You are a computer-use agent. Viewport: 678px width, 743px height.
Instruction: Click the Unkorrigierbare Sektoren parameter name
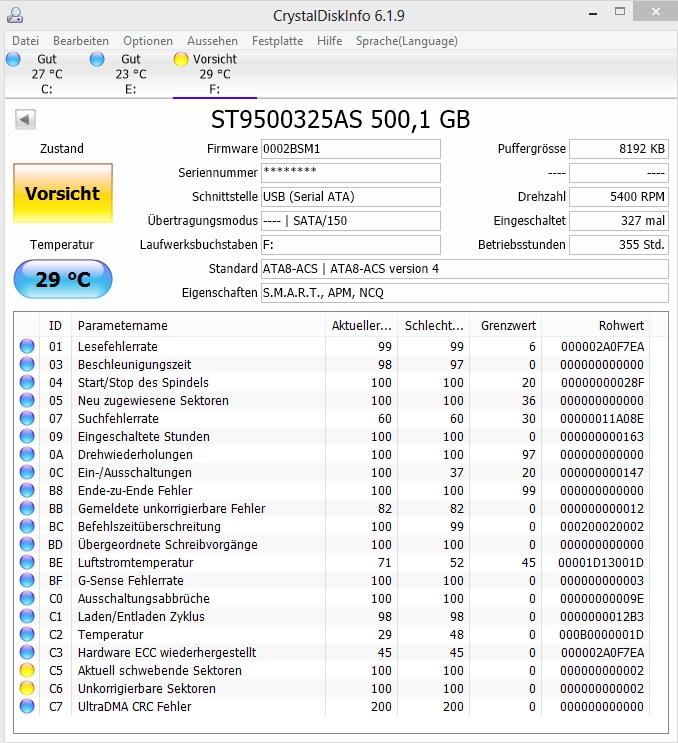point(147,689)
